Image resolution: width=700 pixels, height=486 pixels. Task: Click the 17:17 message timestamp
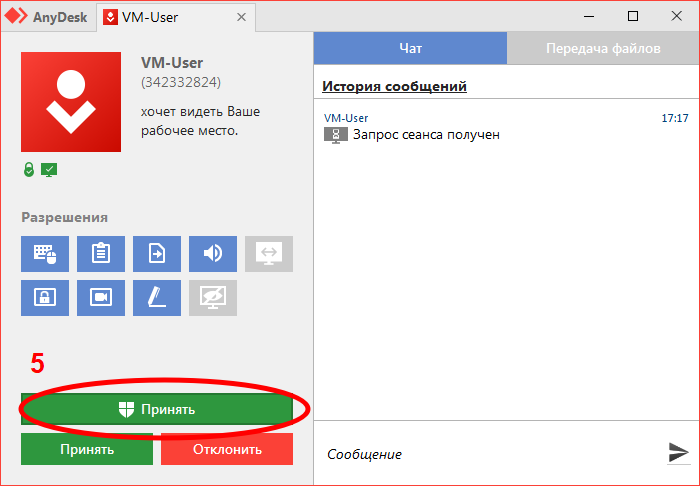click(x=675, y=118)
